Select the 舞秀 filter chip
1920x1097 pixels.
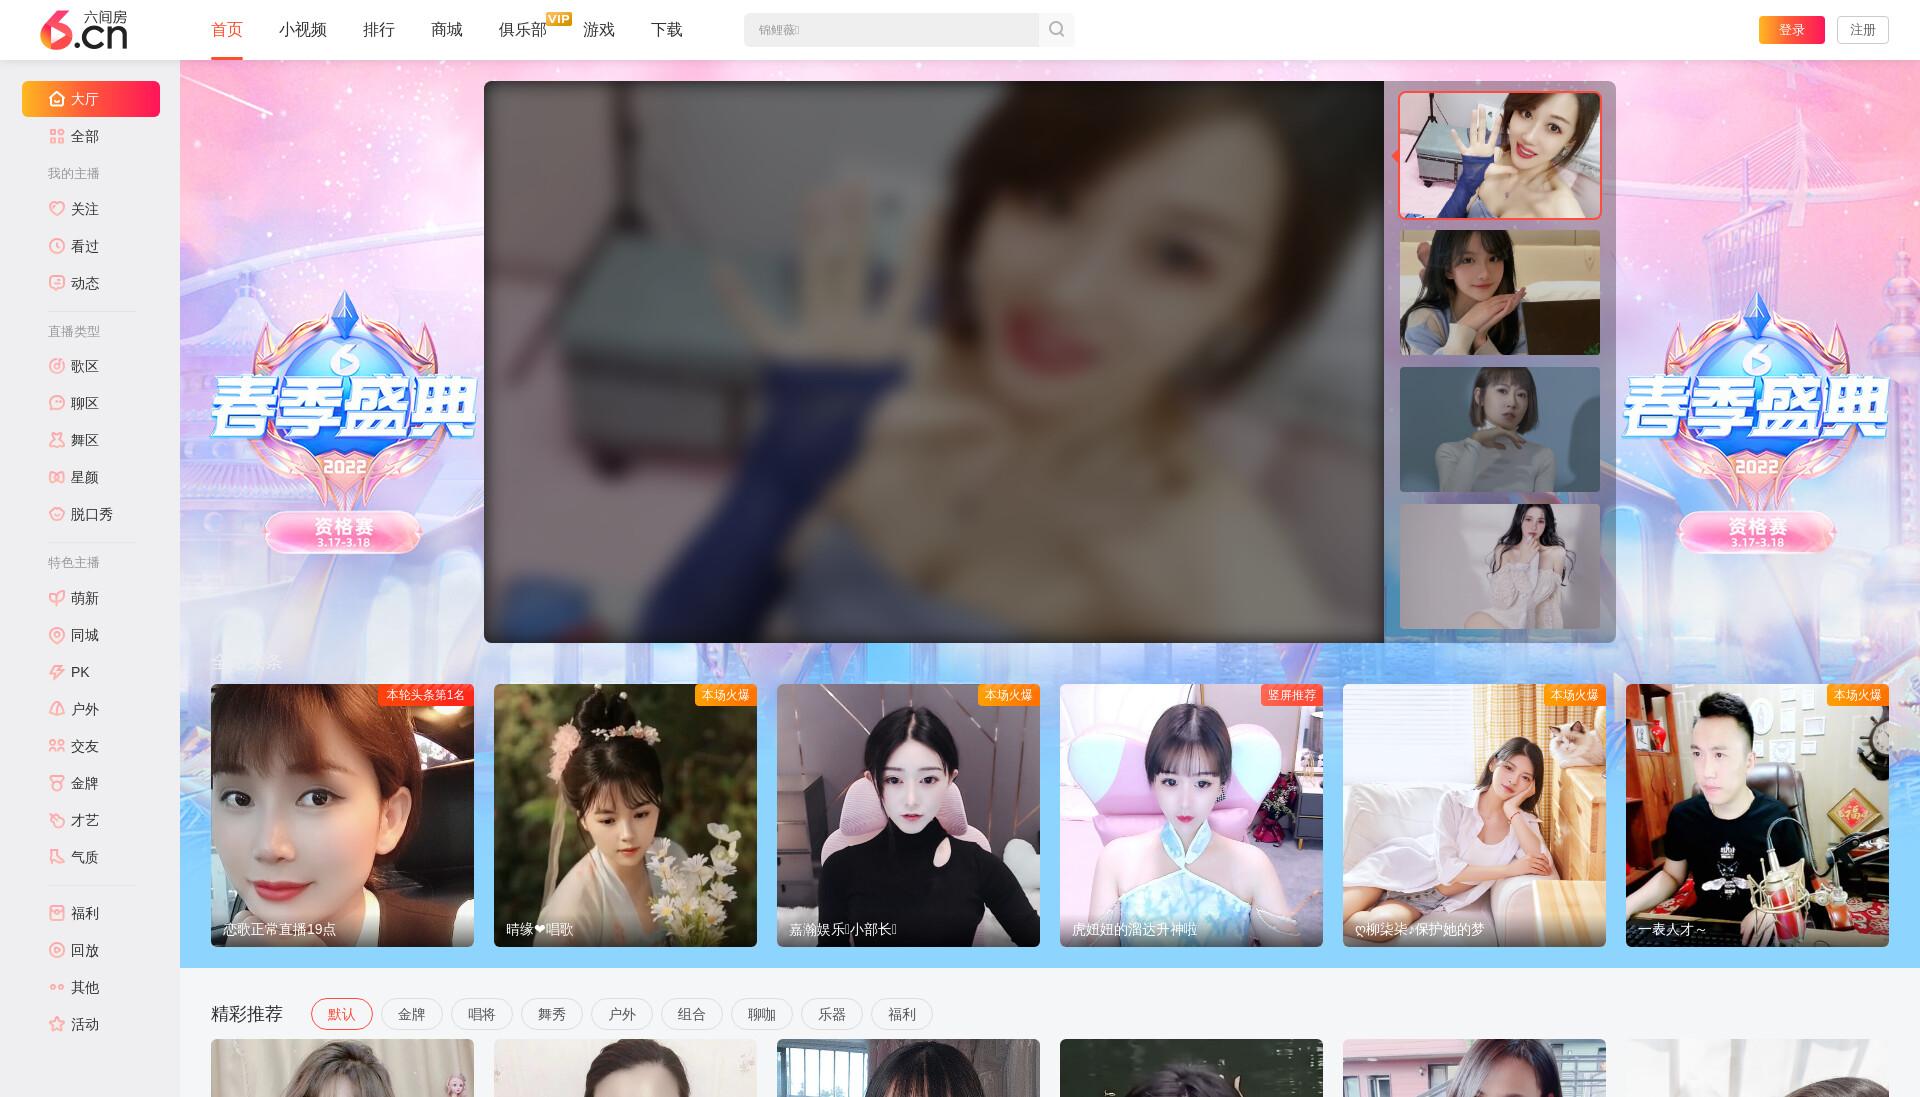pyautogui.click(x=552, y=1014)
